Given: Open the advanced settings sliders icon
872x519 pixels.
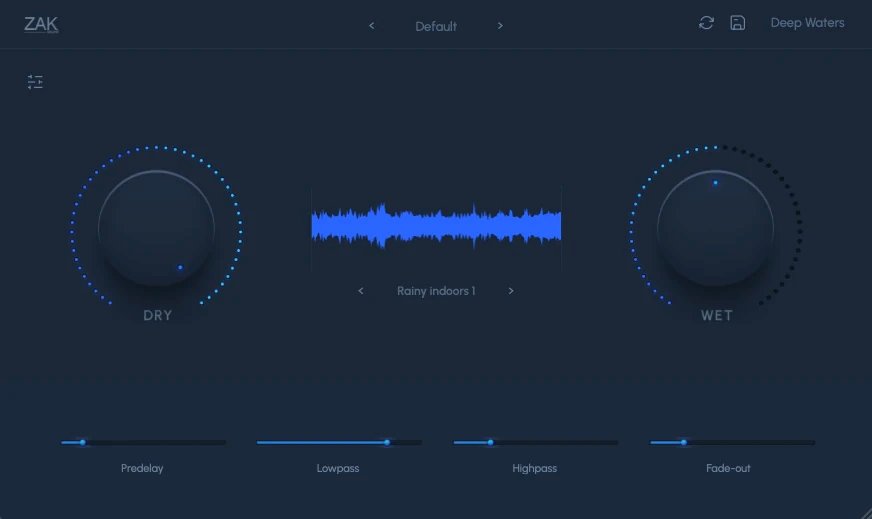Looking at the screenshot, I should click(x=35, y=82).
